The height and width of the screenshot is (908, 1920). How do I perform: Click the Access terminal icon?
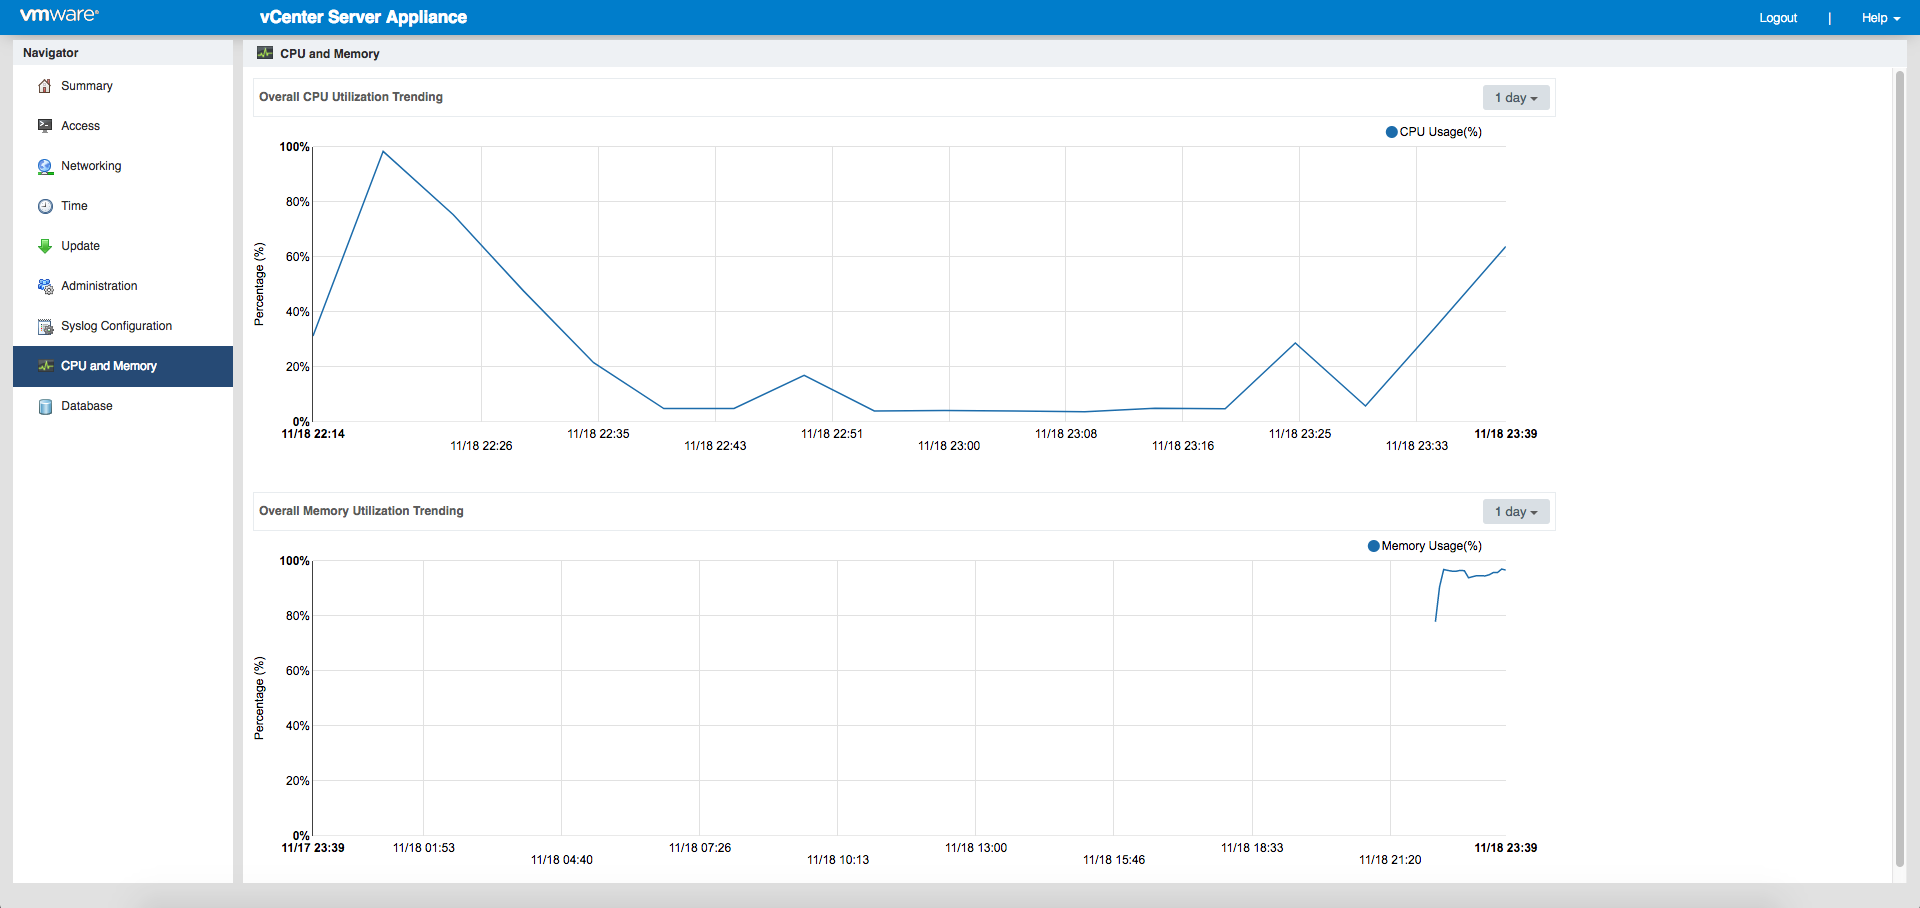[45, 126]
